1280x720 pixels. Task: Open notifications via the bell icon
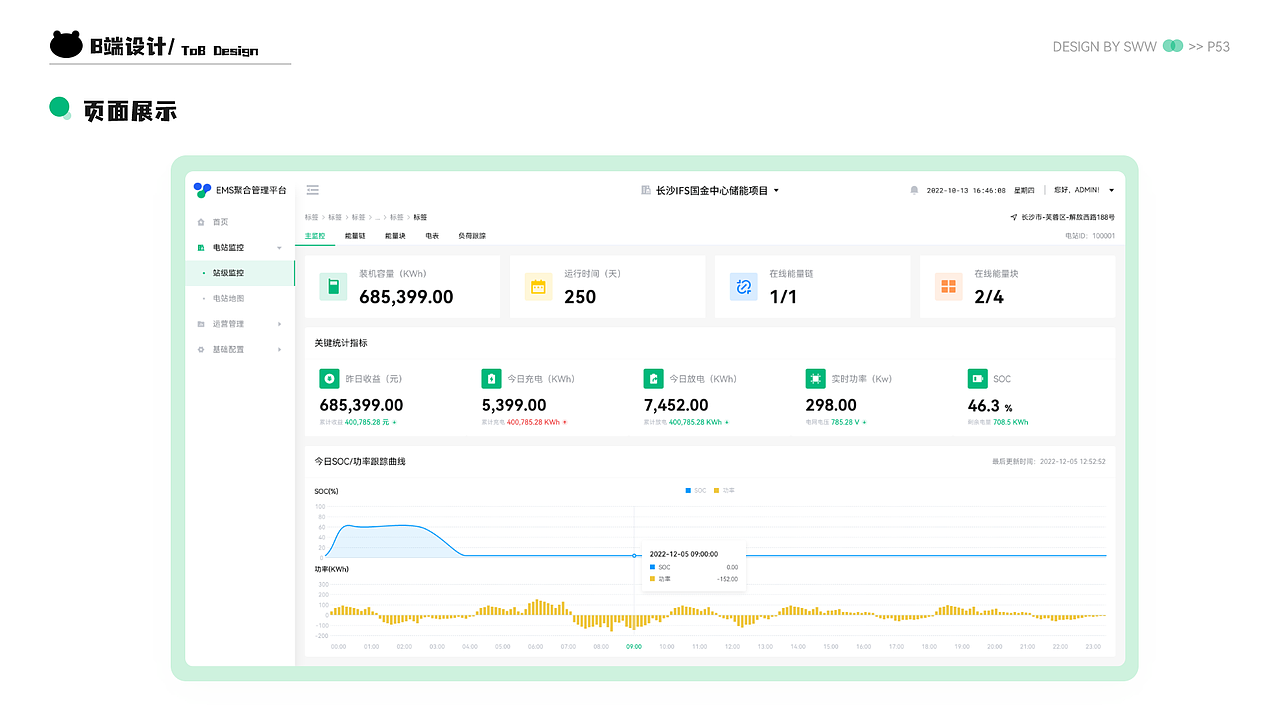click(x=914, y=190)
